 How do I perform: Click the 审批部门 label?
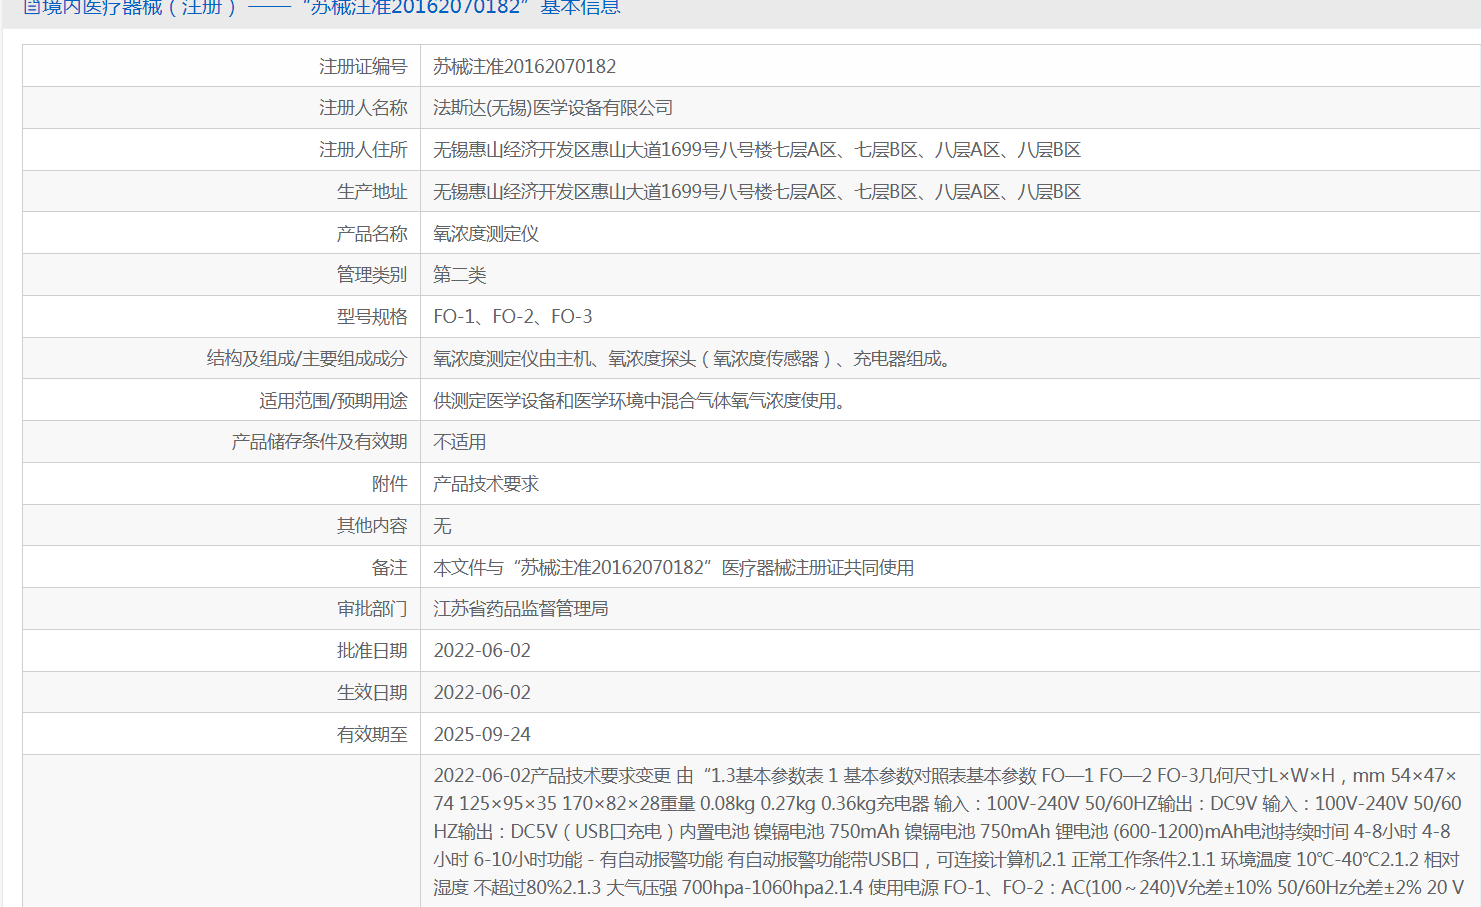coord(372,609)
